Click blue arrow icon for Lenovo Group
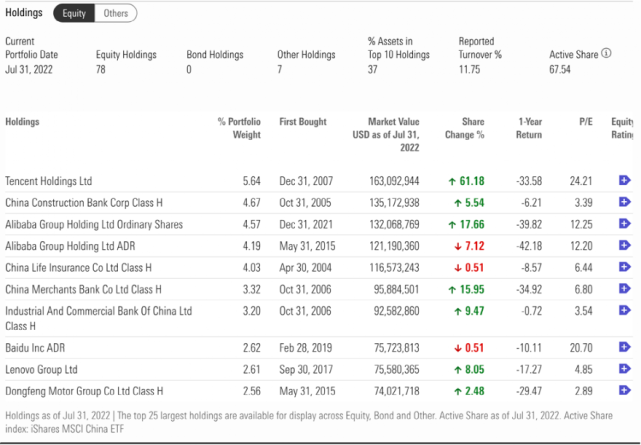The width and height of the screenshot is (641, 445). pos(625,369)
